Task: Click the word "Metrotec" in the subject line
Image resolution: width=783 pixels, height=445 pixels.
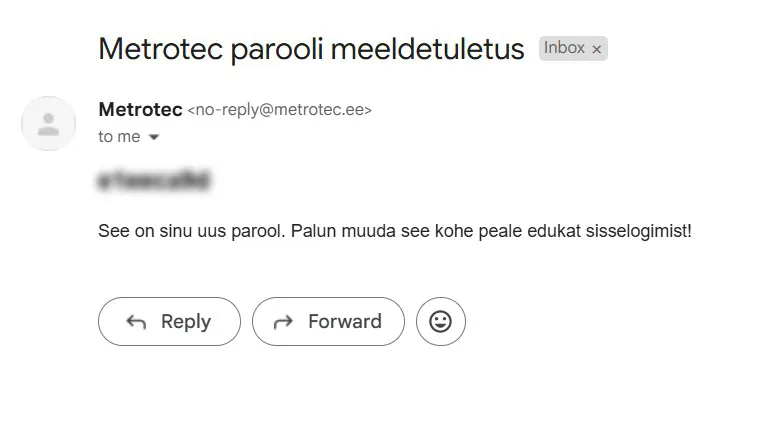Action: click(160, 49)
